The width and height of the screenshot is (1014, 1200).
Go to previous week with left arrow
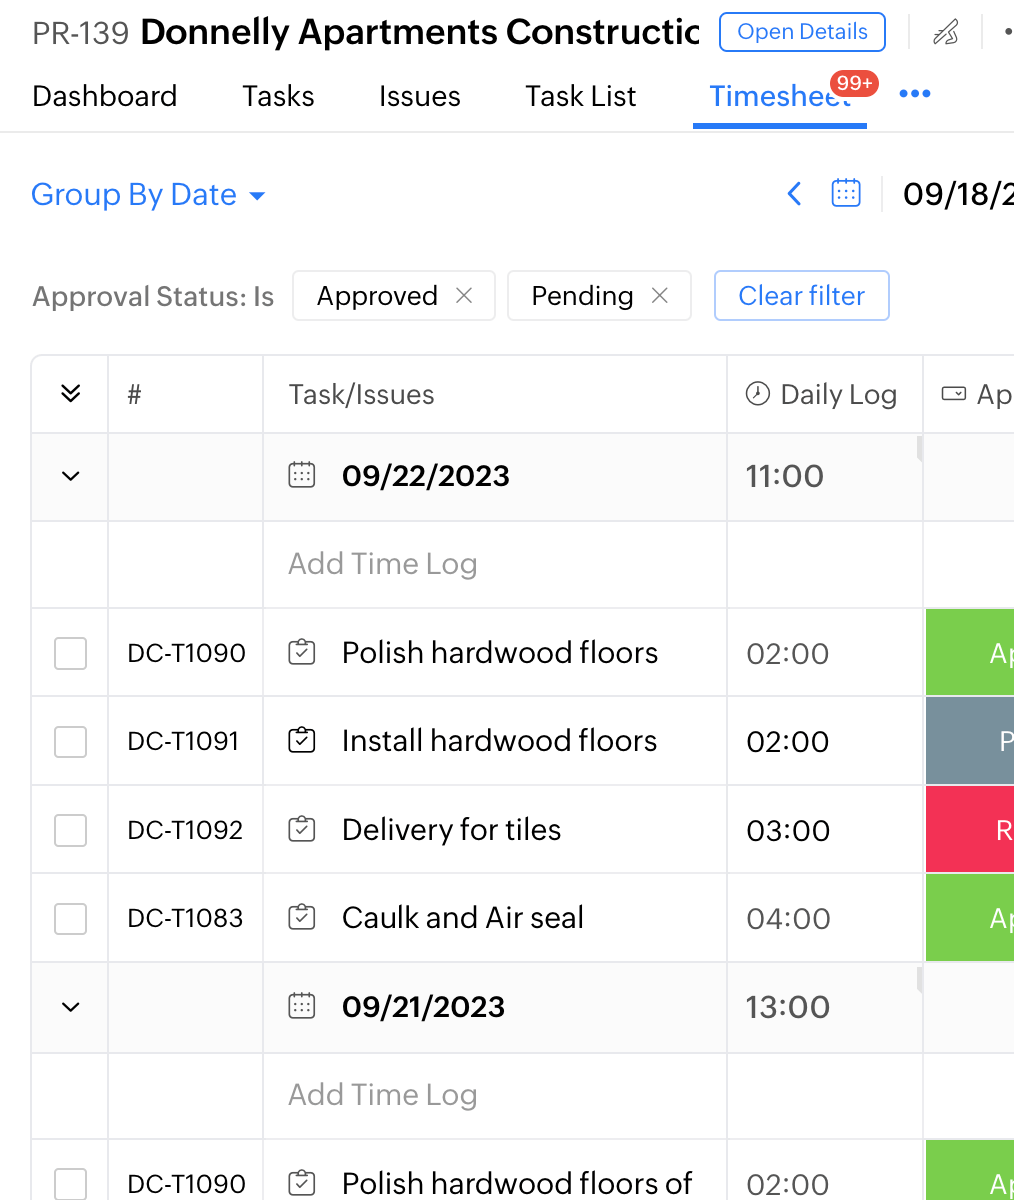click(795, 193)
